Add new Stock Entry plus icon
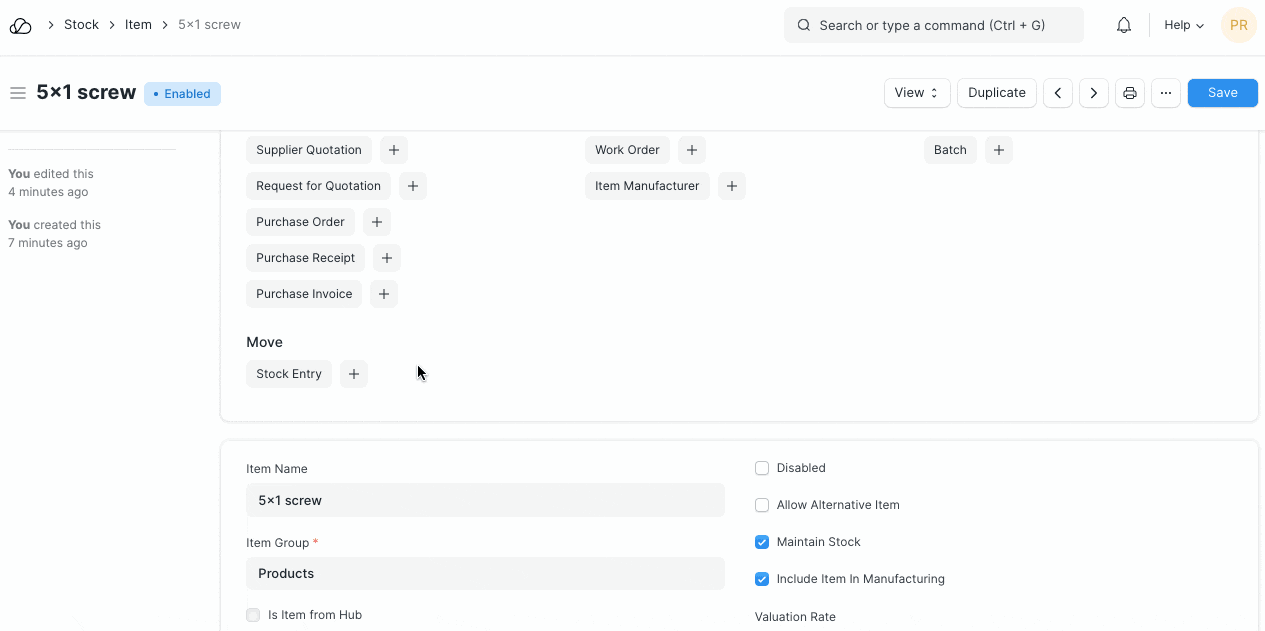Image resolution: width=1265 pixels, height=631 pixels. pyautogui.click(x=354, y=374)
